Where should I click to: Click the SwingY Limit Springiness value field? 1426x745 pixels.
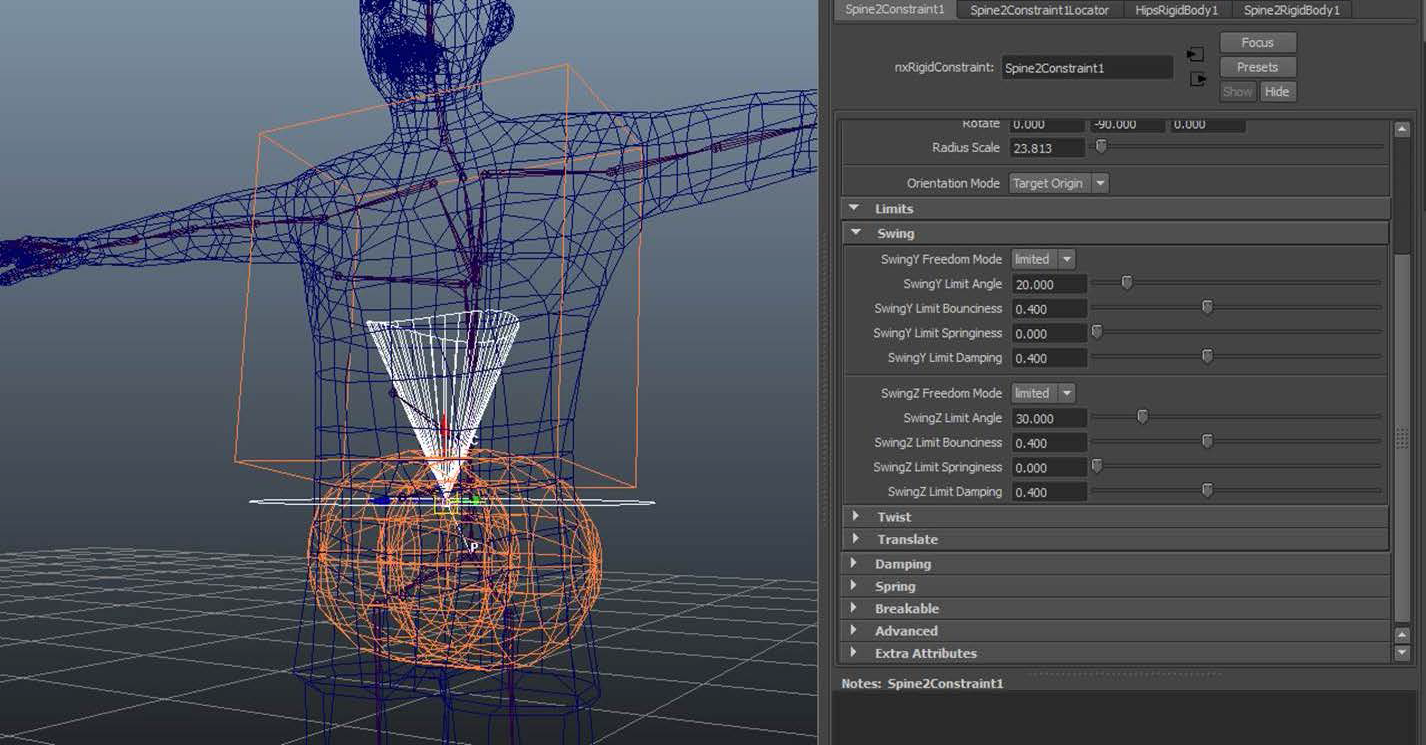point(1049,333)
